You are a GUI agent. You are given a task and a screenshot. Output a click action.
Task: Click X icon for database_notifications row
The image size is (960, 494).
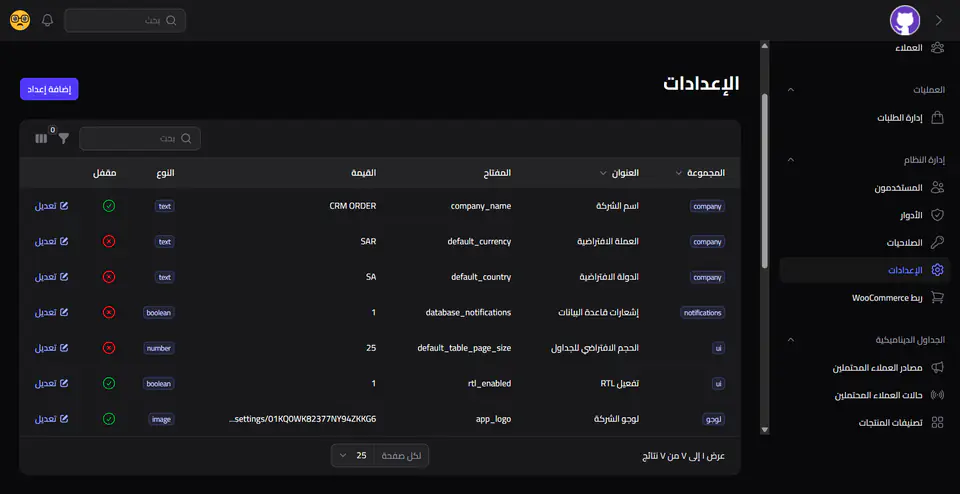click(x=108, y=313)
